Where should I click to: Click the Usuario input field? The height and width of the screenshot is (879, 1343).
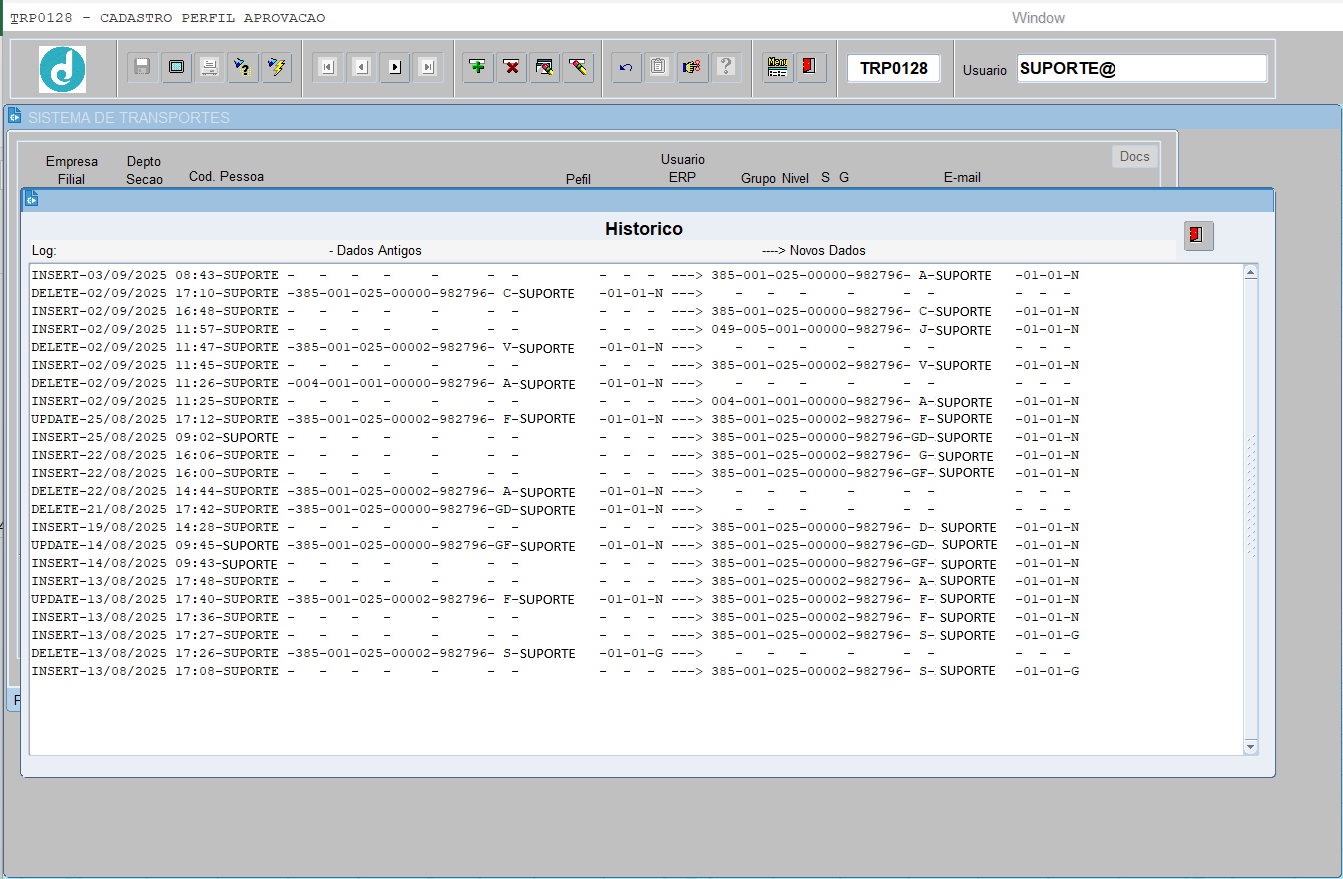1141,68
